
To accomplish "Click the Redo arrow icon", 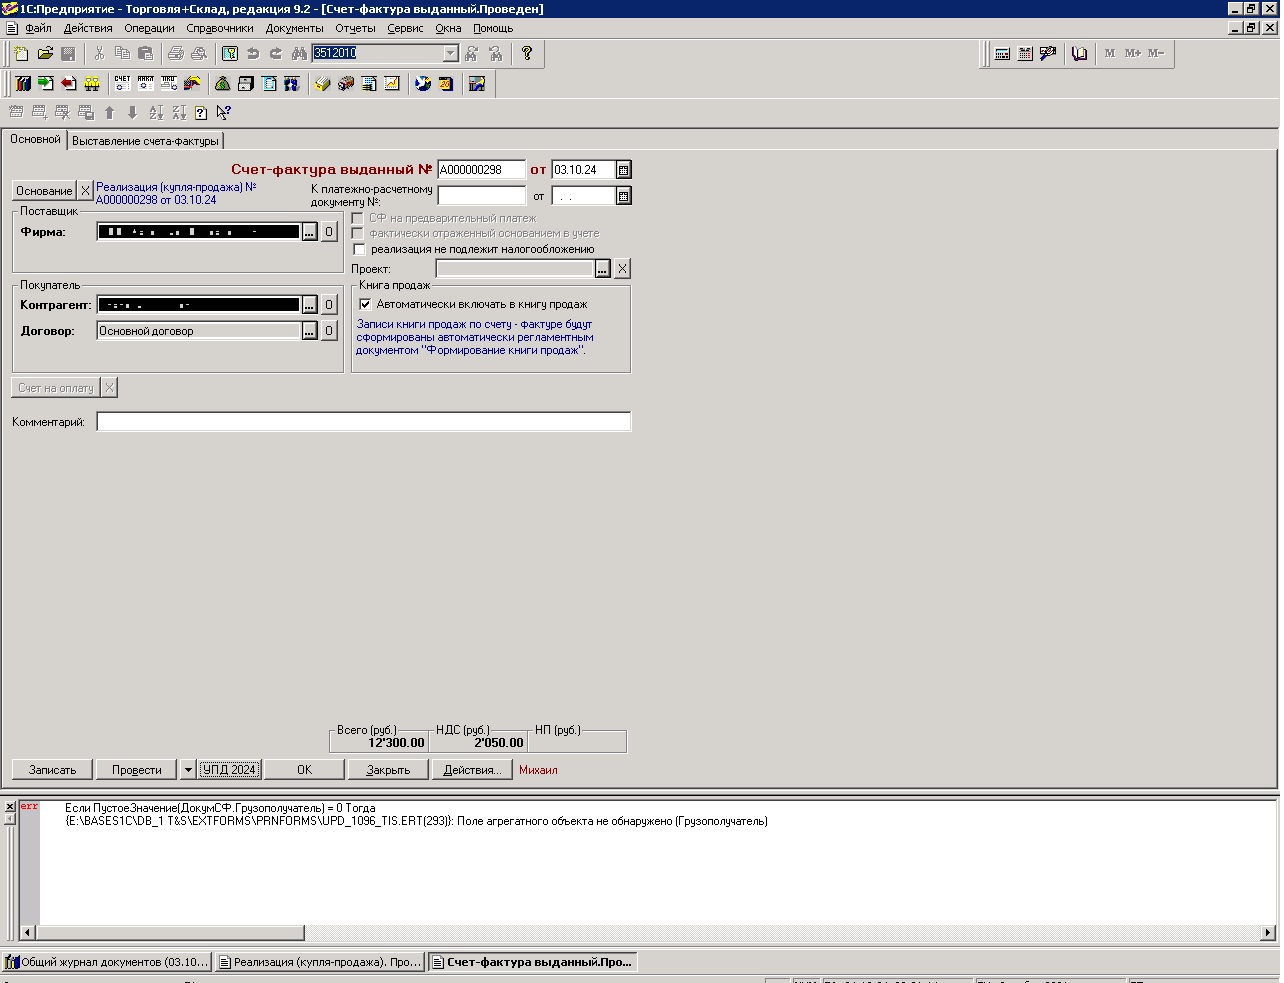I will pos(276,53).
